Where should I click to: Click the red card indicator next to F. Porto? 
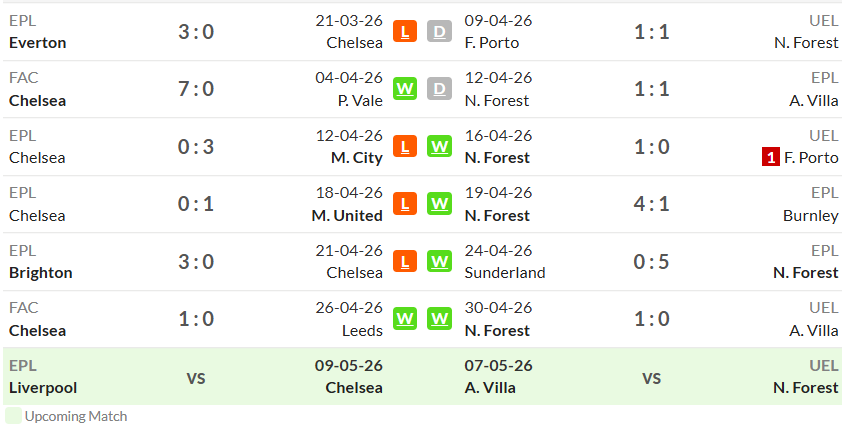tap(771, 158)
